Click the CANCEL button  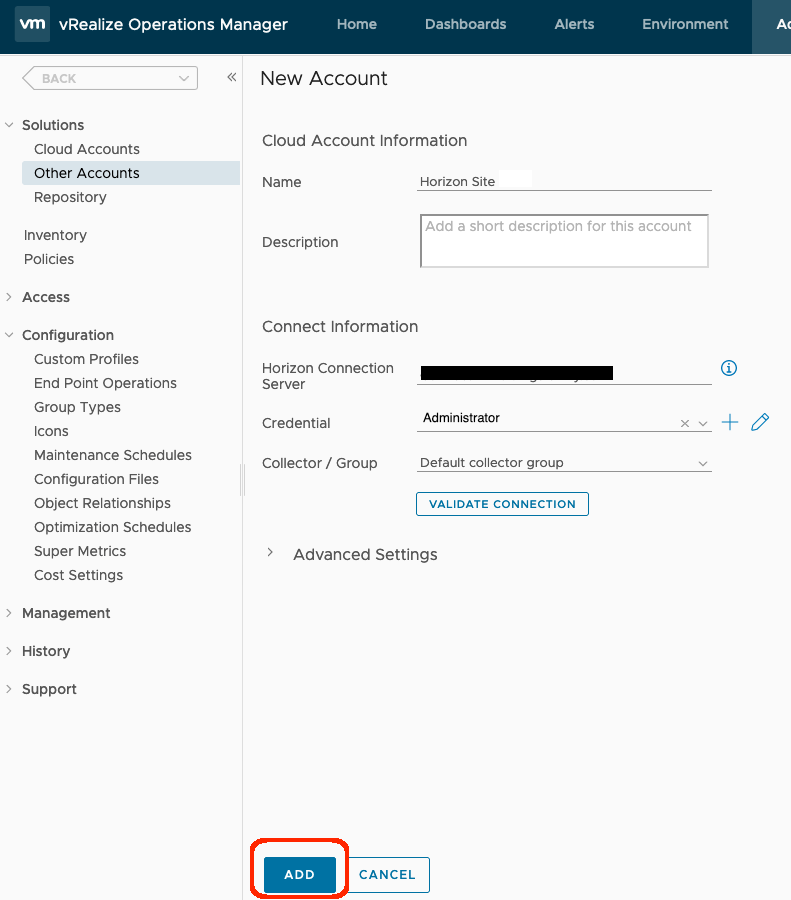pos(387,874)
